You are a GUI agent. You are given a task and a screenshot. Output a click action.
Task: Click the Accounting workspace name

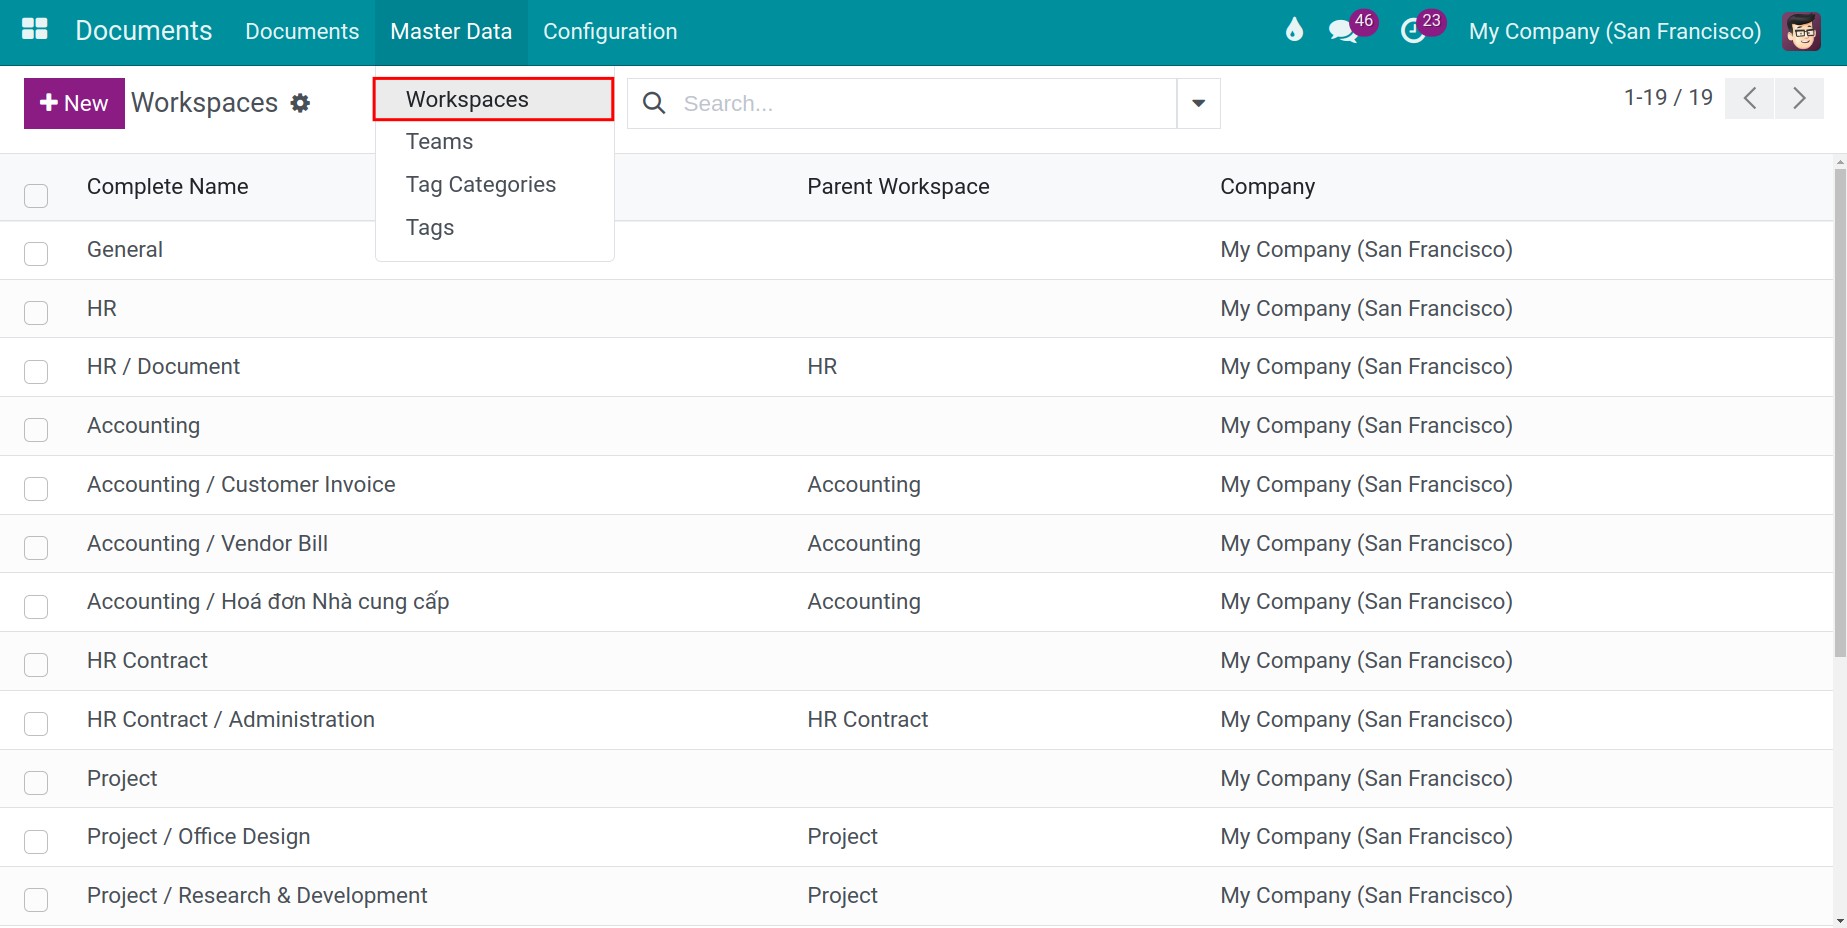point(143,426)
